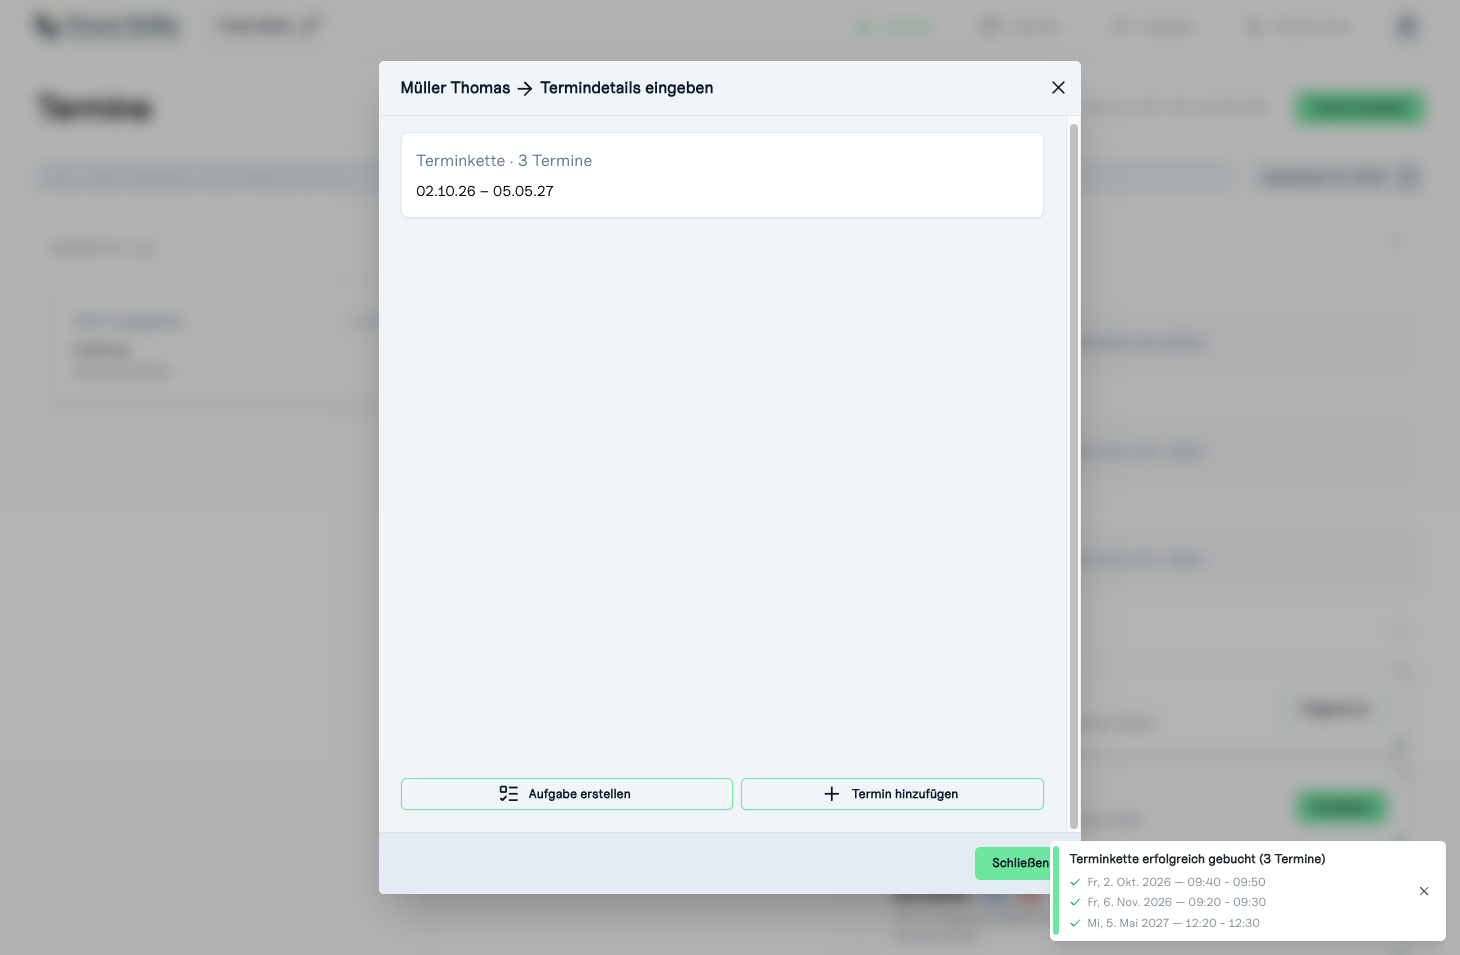
Task: Click the Termin hinzufügen button
Action: [892, 794]
